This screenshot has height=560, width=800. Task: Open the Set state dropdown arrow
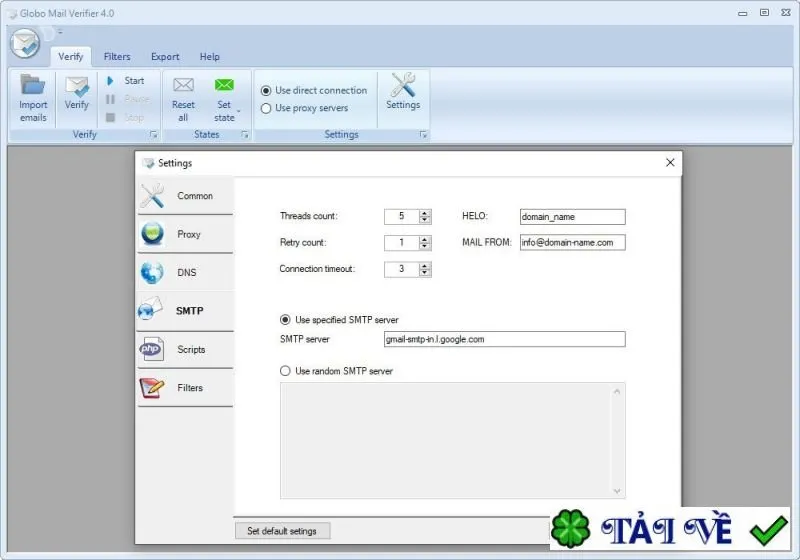(238, 111)
